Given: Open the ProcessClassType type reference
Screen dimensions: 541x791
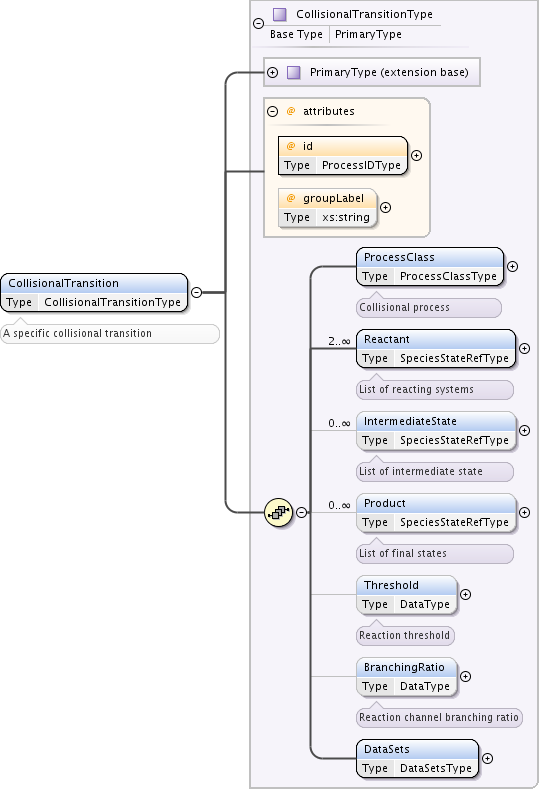Looking at the screenshot, I should tap(448, 276).
